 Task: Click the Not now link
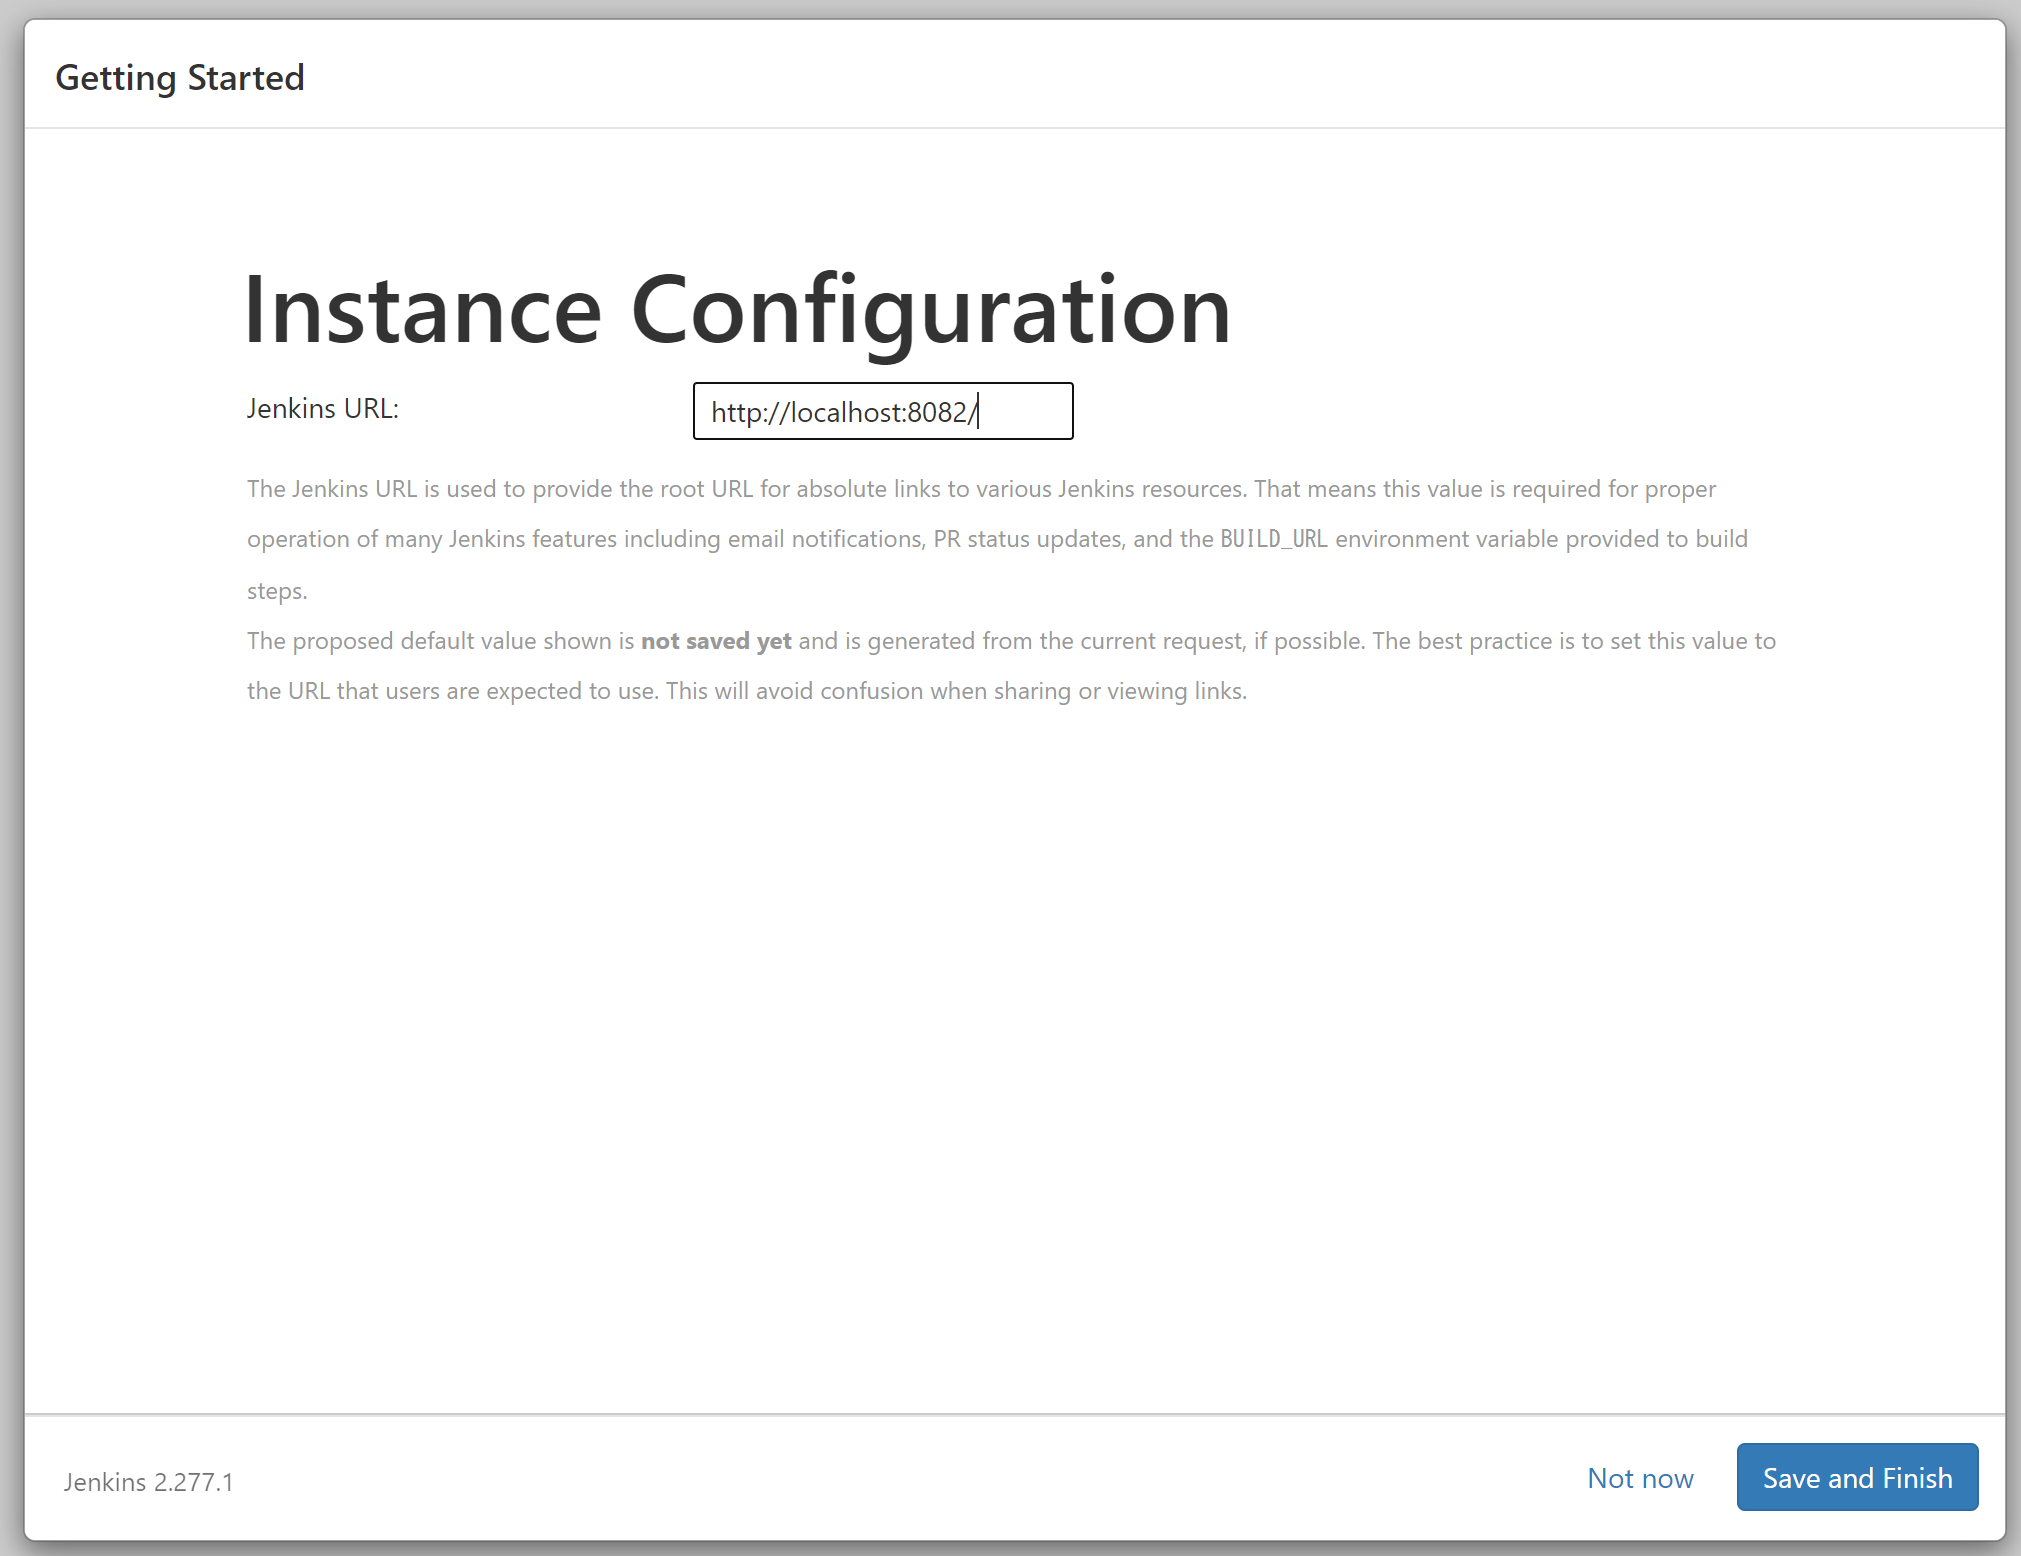(1640, 1478)
